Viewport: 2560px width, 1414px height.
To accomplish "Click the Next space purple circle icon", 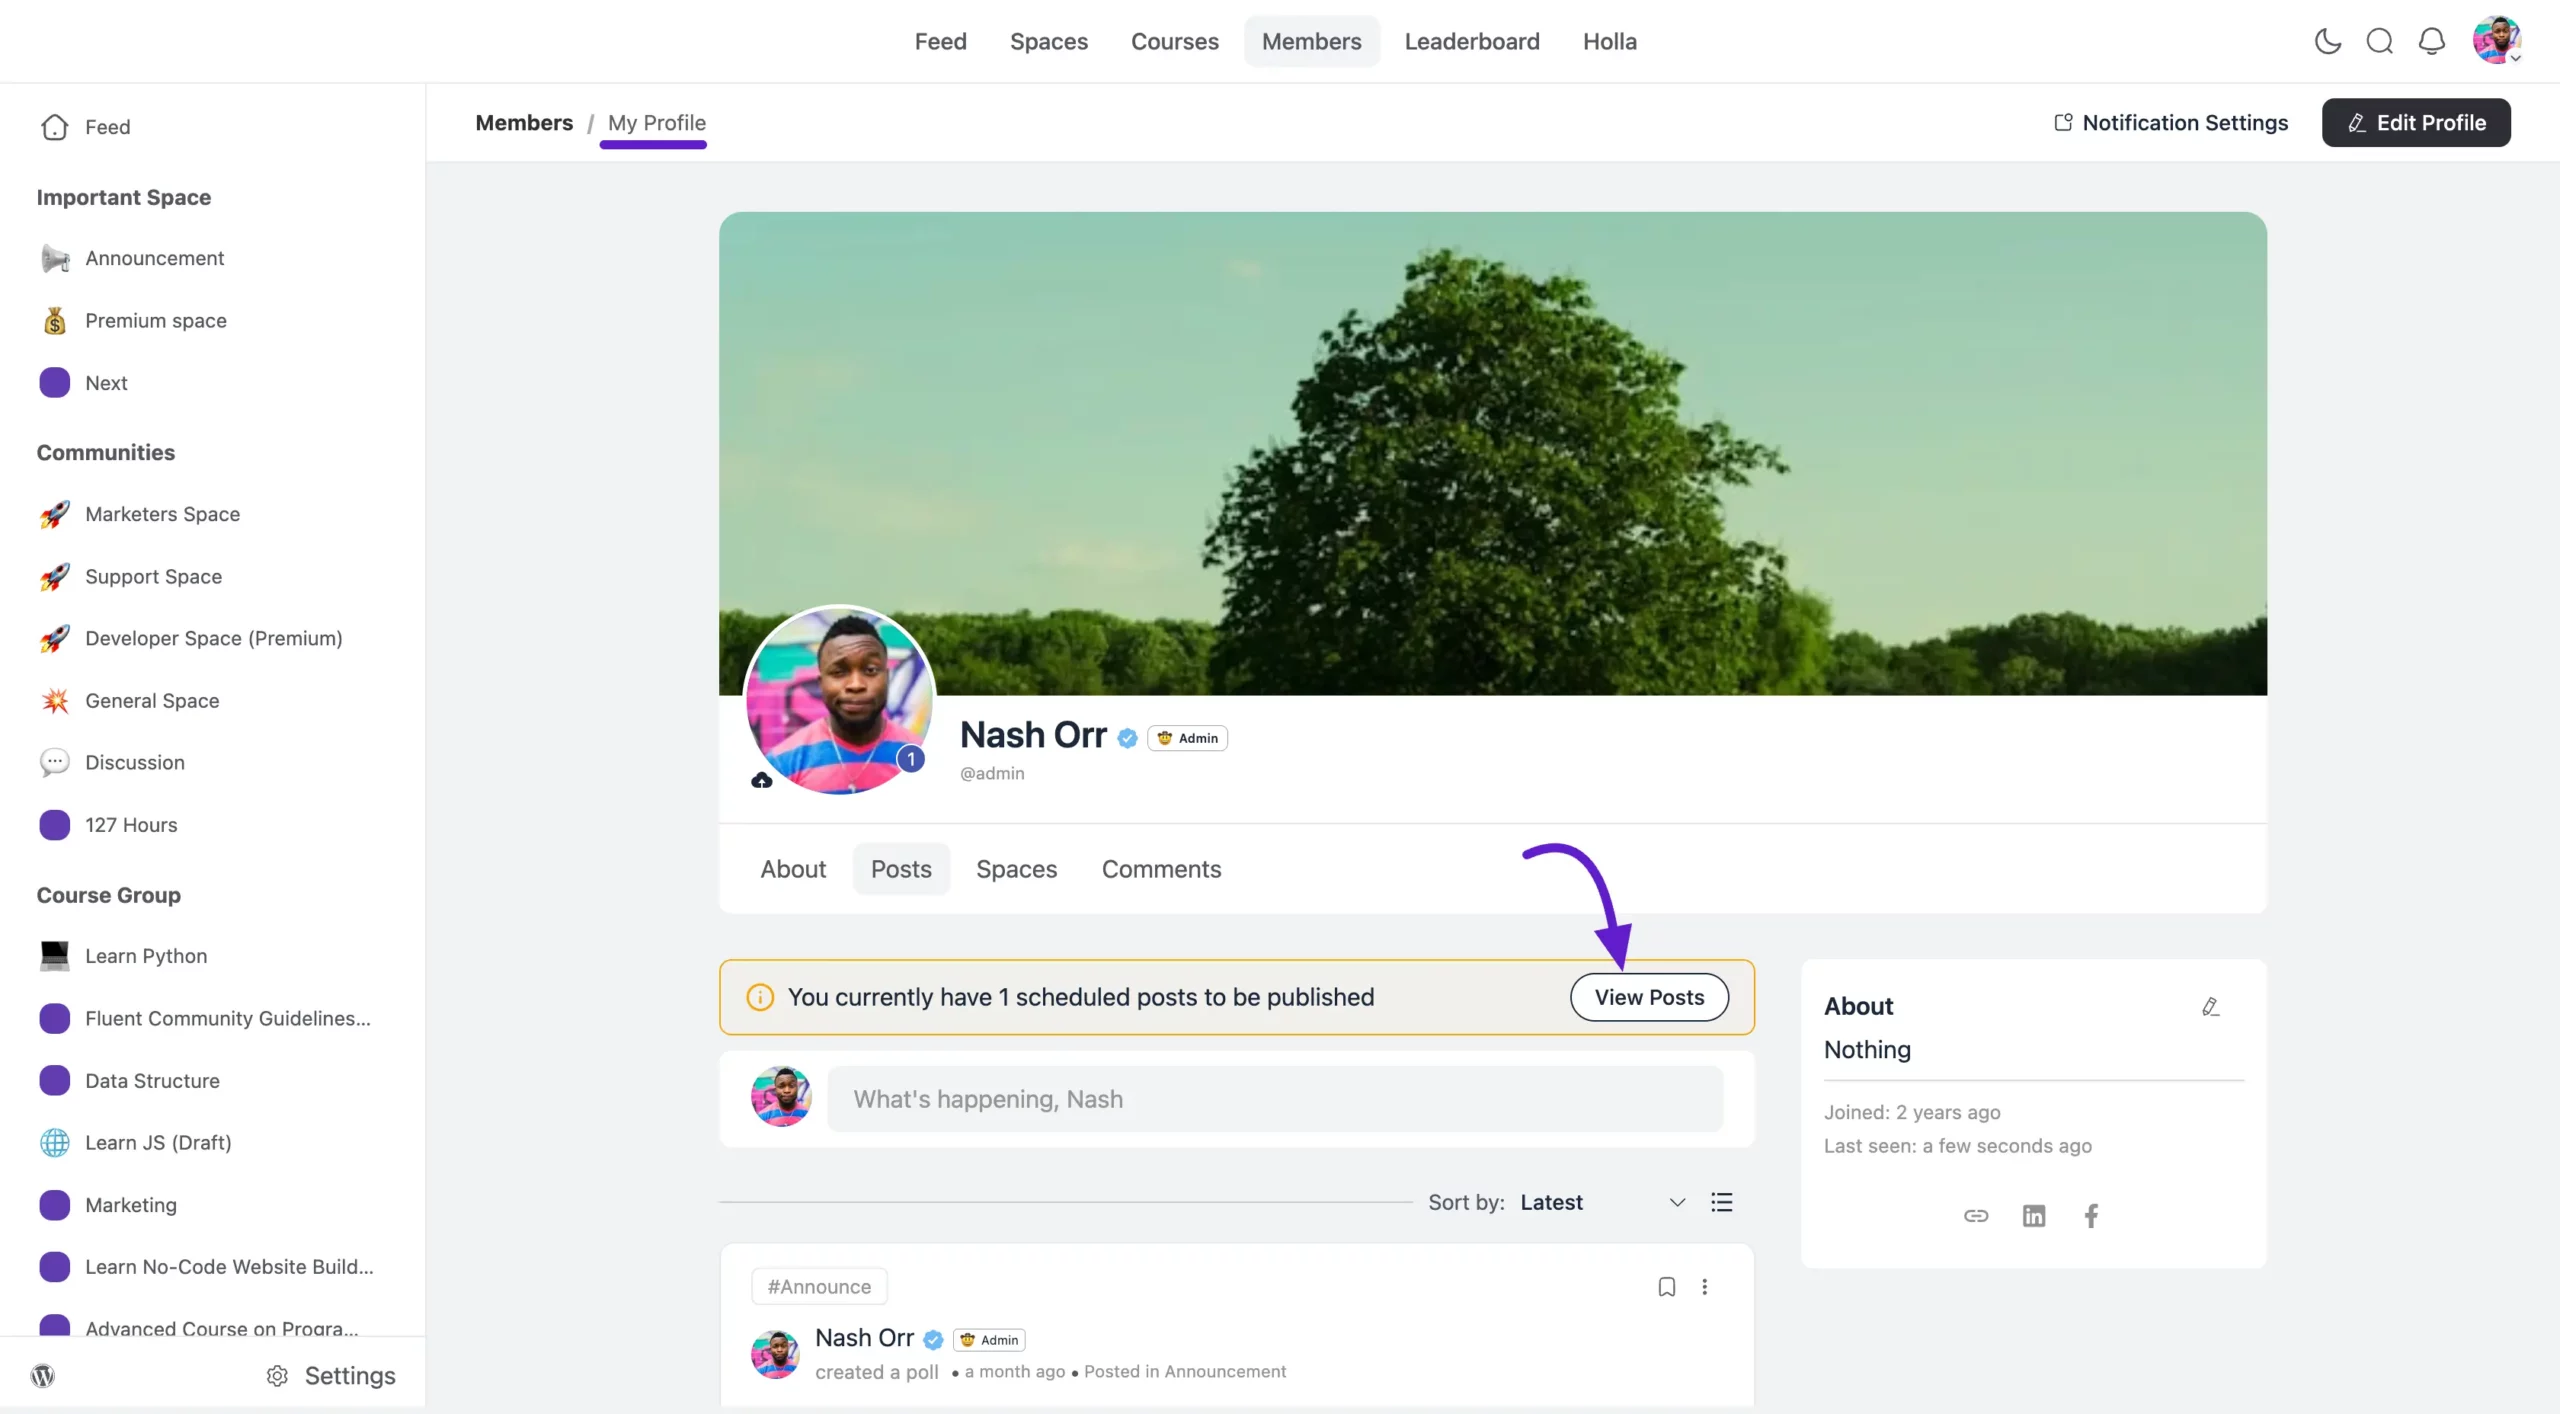I will coord(55,382).
